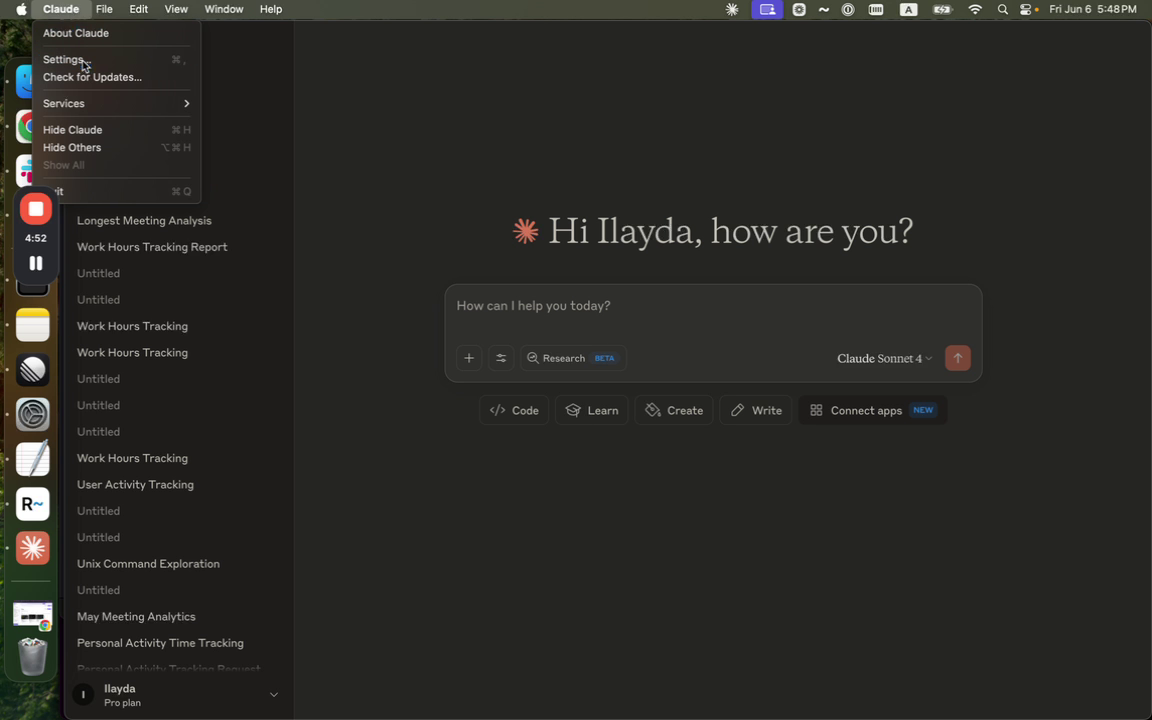Select the Write suggestion chip
The width and height of the screenshot is (1152, 720).
click(x=756, y=410)
